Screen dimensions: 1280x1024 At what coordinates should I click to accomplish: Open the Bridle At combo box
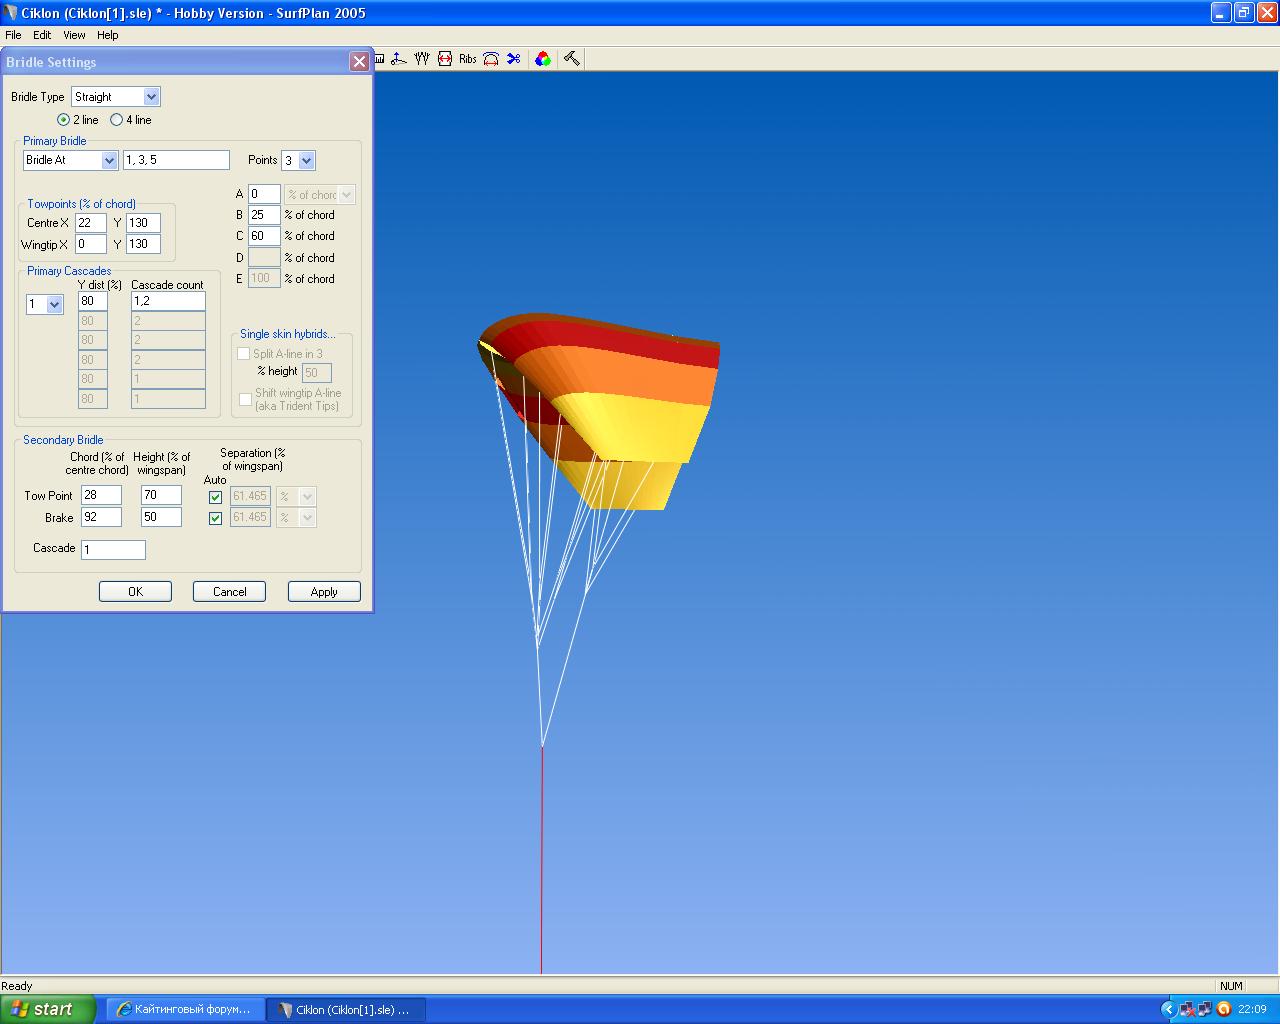109,160
